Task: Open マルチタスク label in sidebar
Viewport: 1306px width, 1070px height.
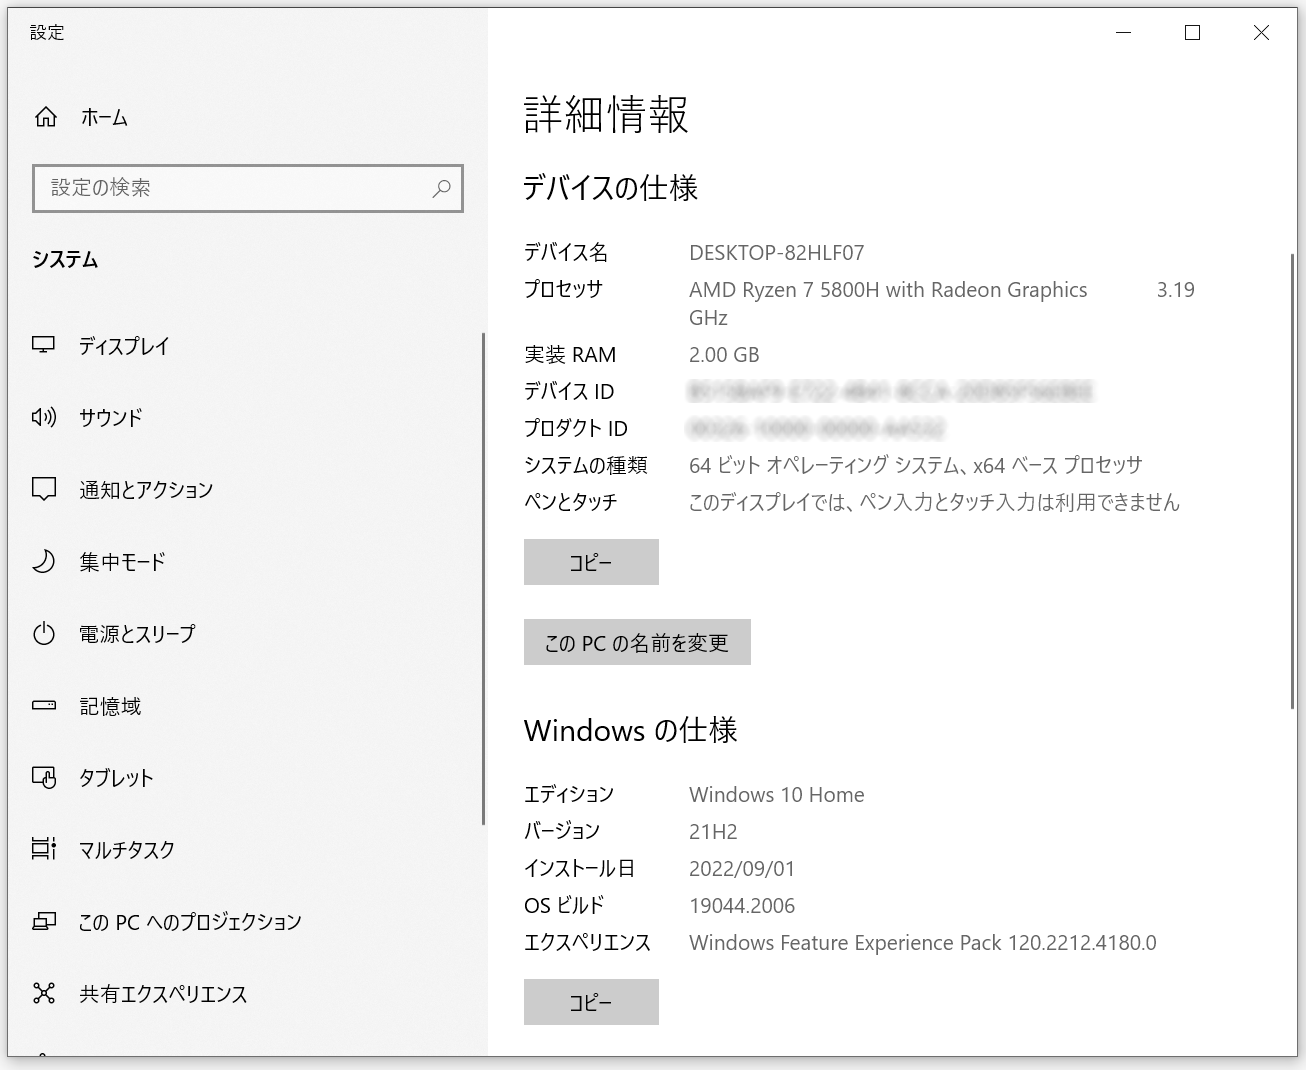Action: [x=127, y=850]
